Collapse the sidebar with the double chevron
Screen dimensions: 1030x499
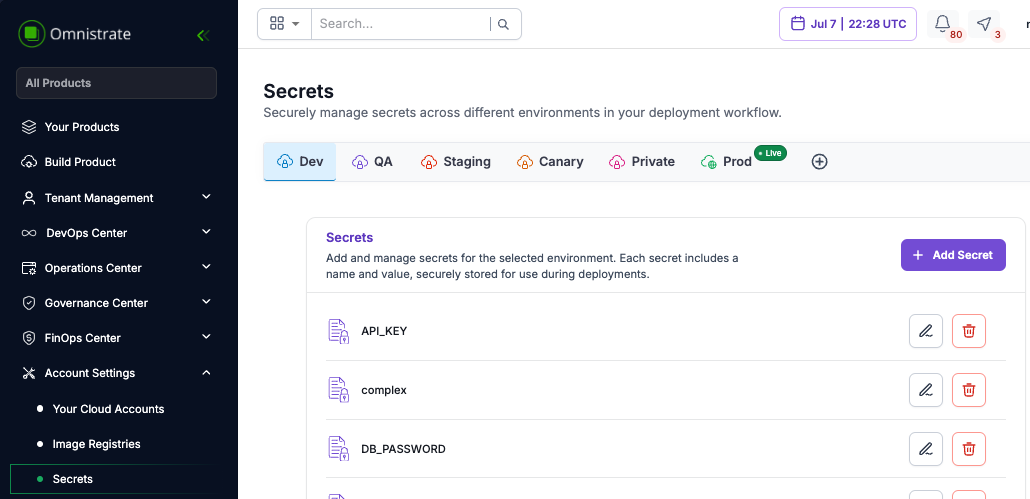point(203,35)
